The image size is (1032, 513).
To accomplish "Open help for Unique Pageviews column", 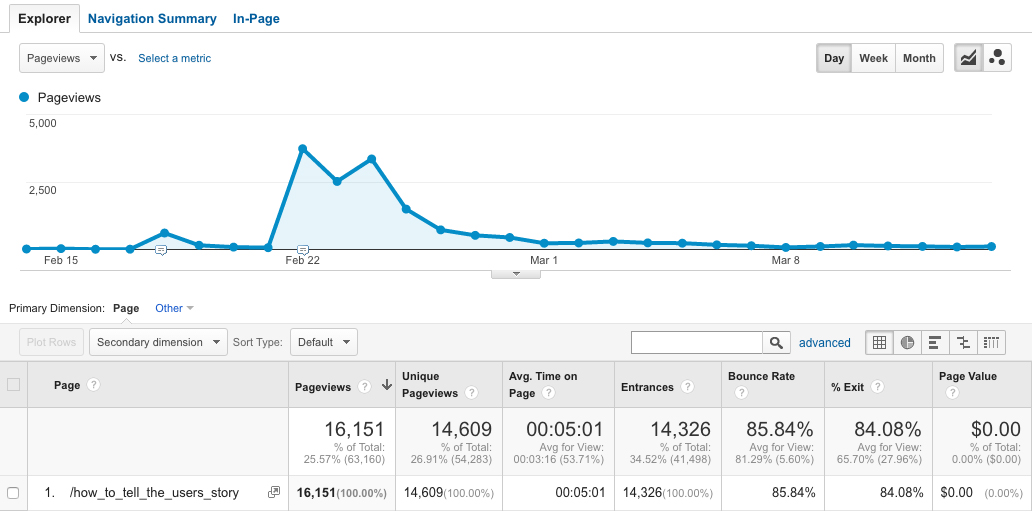I will (x=471, y=393).
